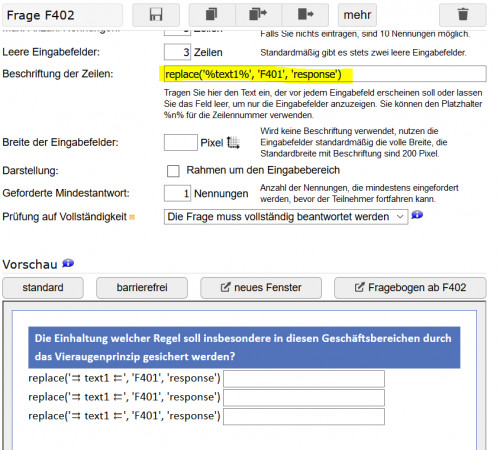The image size is (500, 450).
Task: Open the mehr menu
Action: (357, 15)
